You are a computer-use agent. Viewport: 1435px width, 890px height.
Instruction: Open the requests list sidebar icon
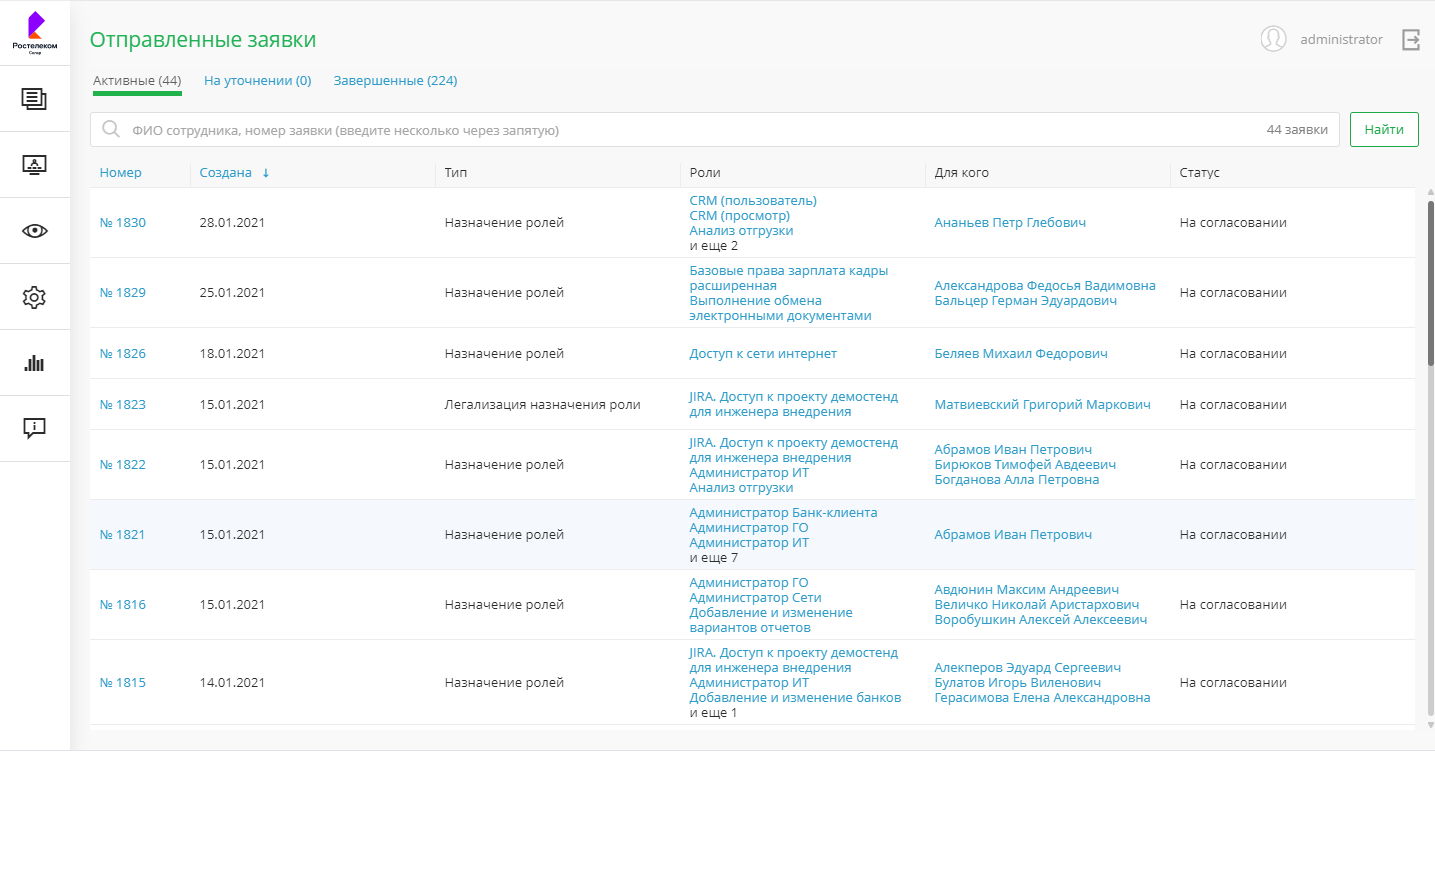tap(34, 99)
